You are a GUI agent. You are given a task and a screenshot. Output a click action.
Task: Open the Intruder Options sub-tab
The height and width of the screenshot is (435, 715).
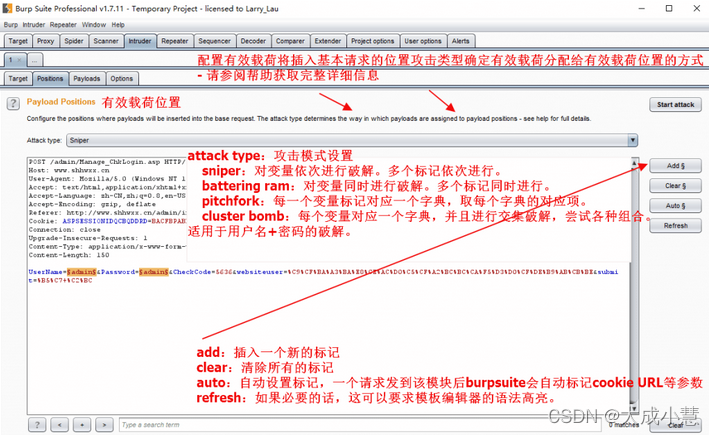coord(122,78)
